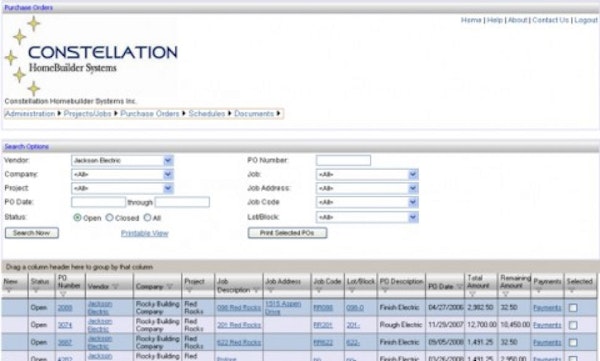Expand the Project dropdown
The image size is (600, 361).
[122, 188]
